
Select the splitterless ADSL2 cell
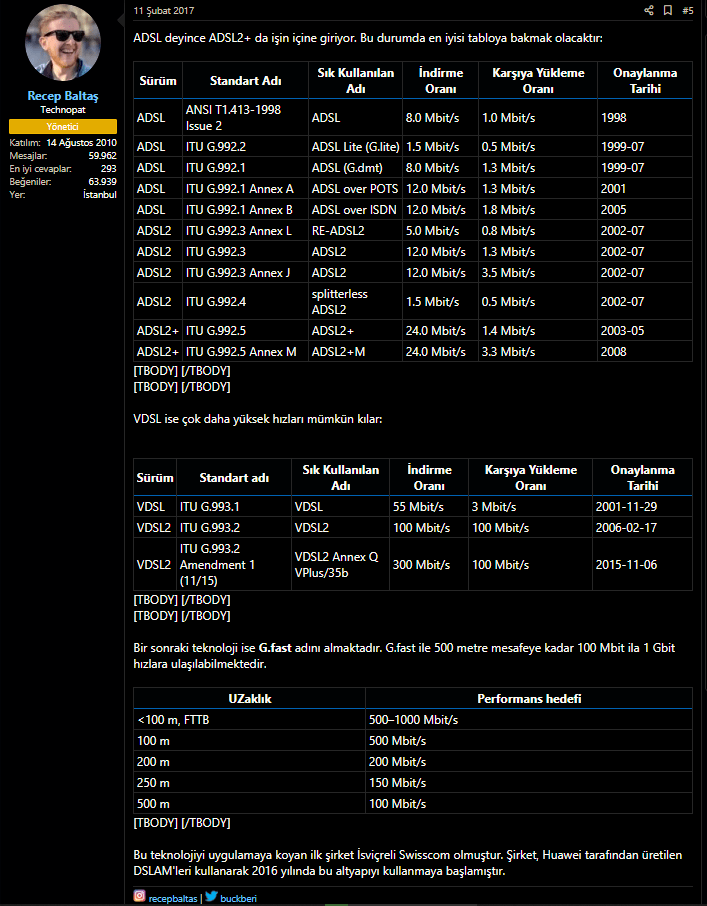[x=355, y=302]
